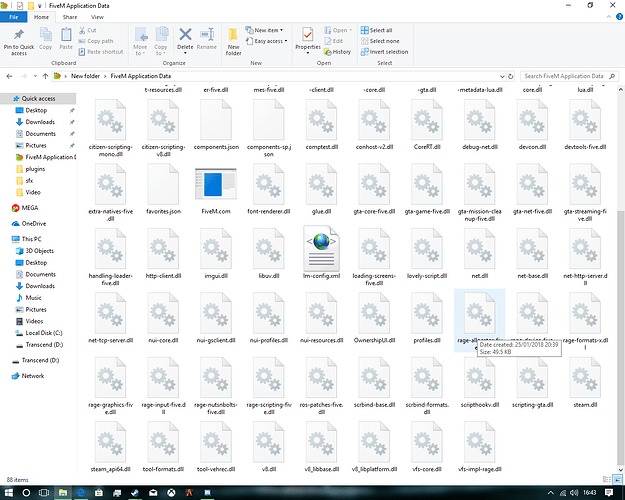Click Select none in ribbon
Viewport: 625px width, 500px height.
(x=380, y=41)
